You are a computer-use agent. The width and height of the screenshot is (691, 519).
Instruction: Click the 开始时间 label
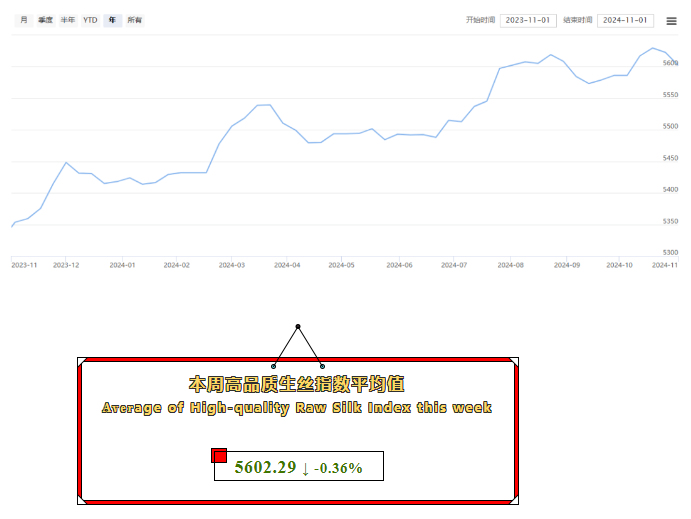click(481, 20)
